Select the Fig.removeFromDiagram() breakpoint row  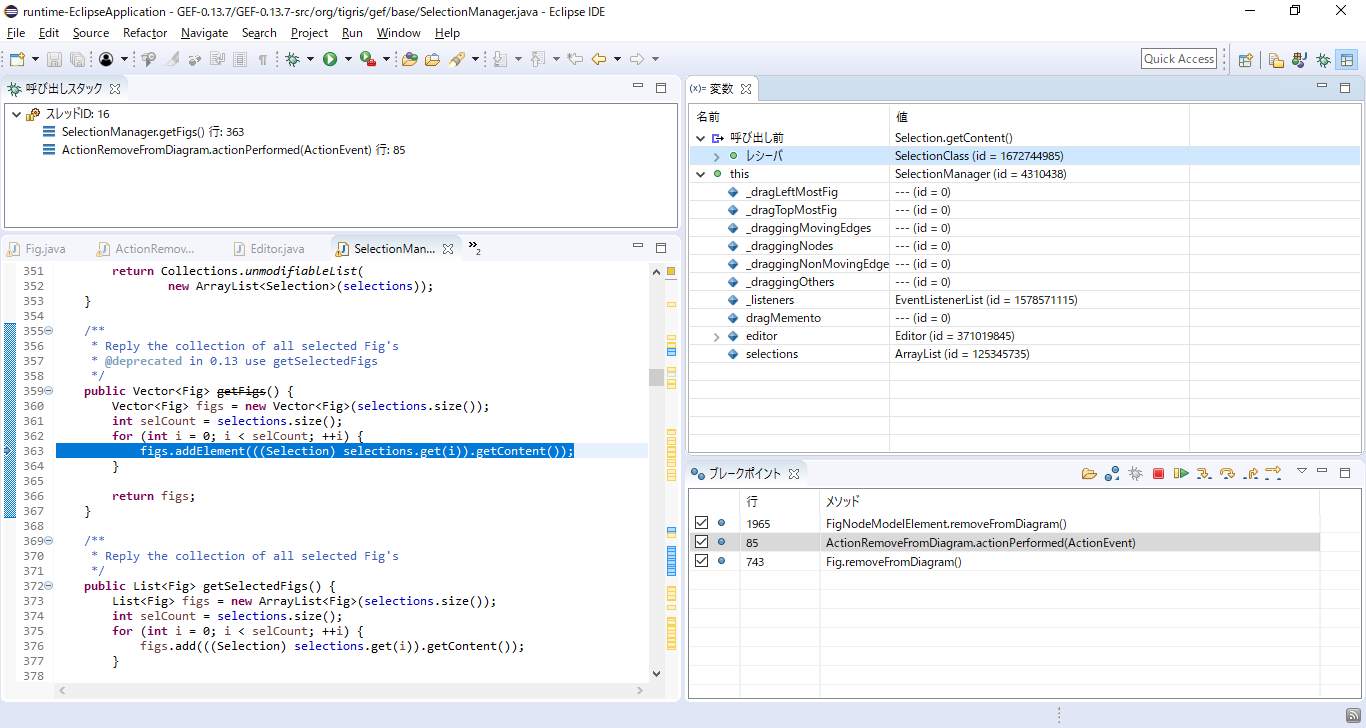[1004, 561]
